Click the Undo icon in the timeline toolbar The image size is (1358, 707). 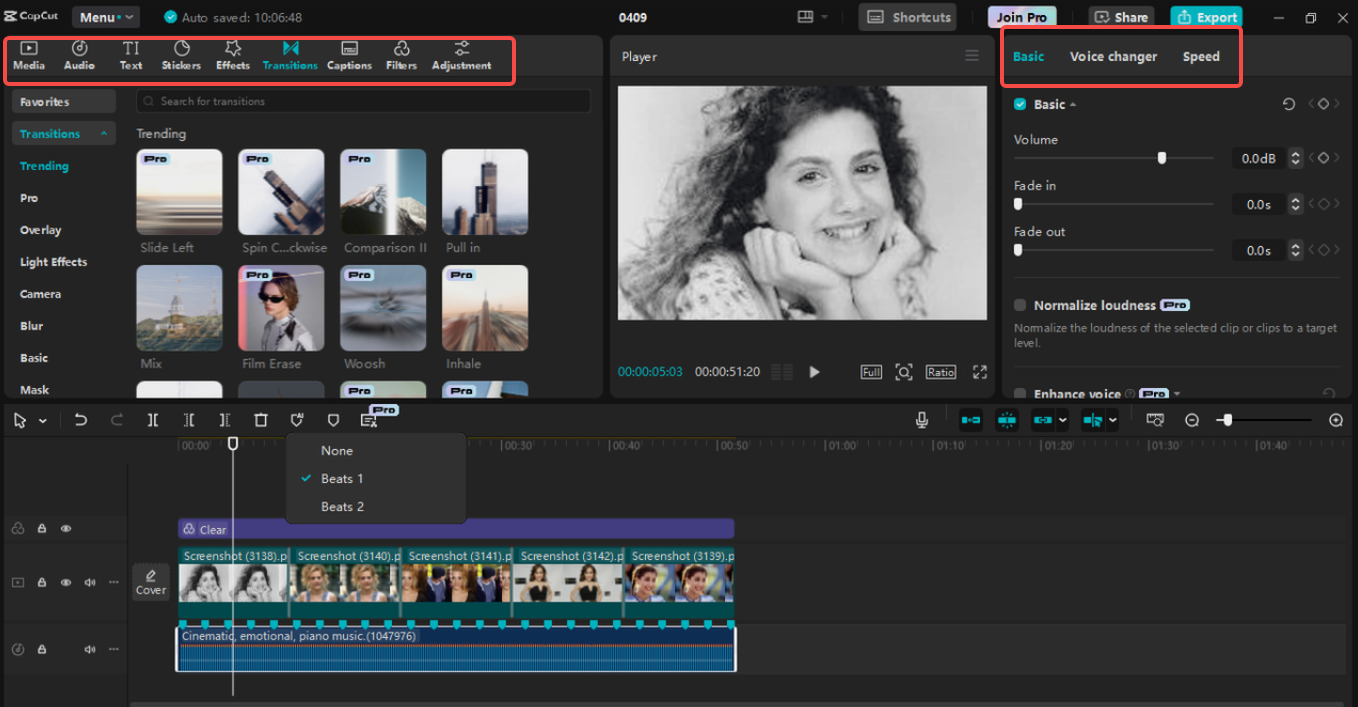point(81,420)
